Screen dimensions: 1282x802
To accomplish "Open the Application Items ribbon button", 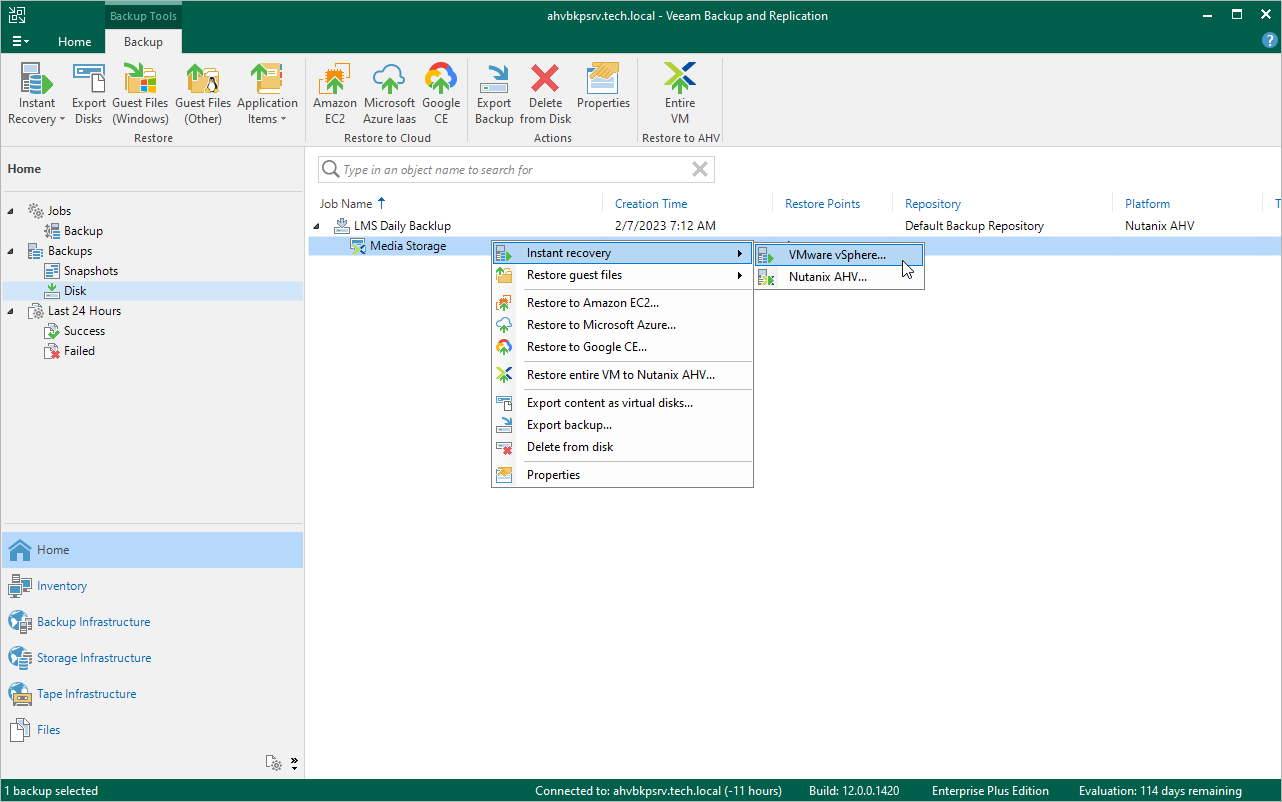I will click(267, 94).
